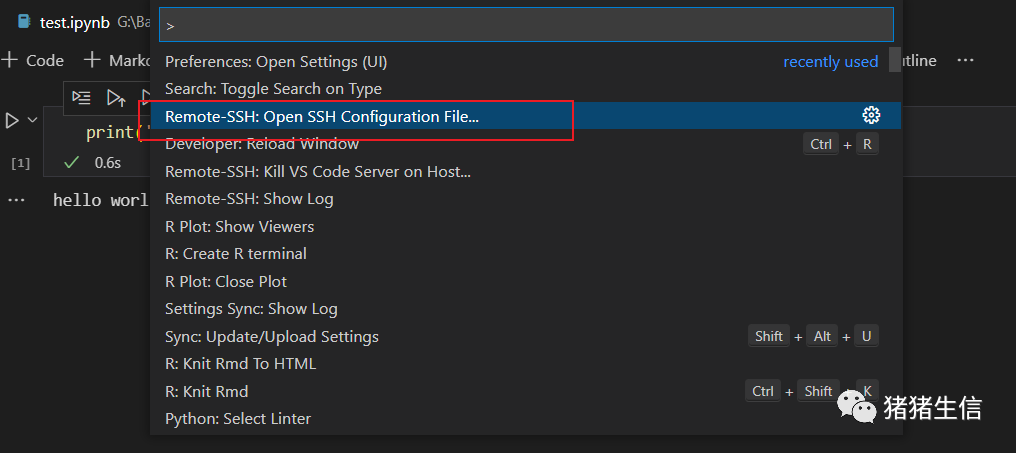Click the 0.6s execution time label
Screen dimensions: 1016x453
108,163
